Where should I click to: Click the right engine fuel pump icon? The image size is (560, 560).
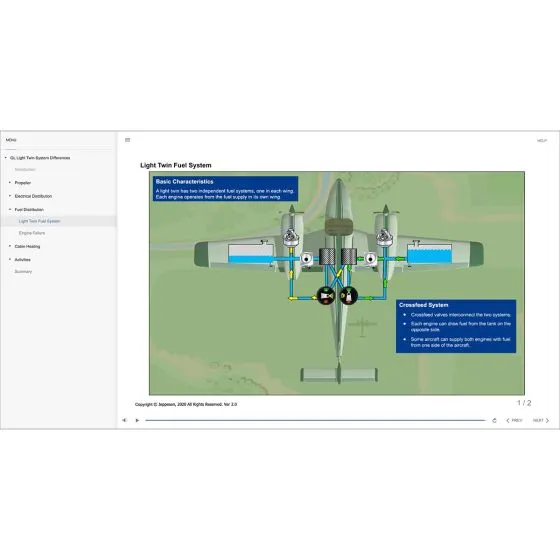pos(370,259)
